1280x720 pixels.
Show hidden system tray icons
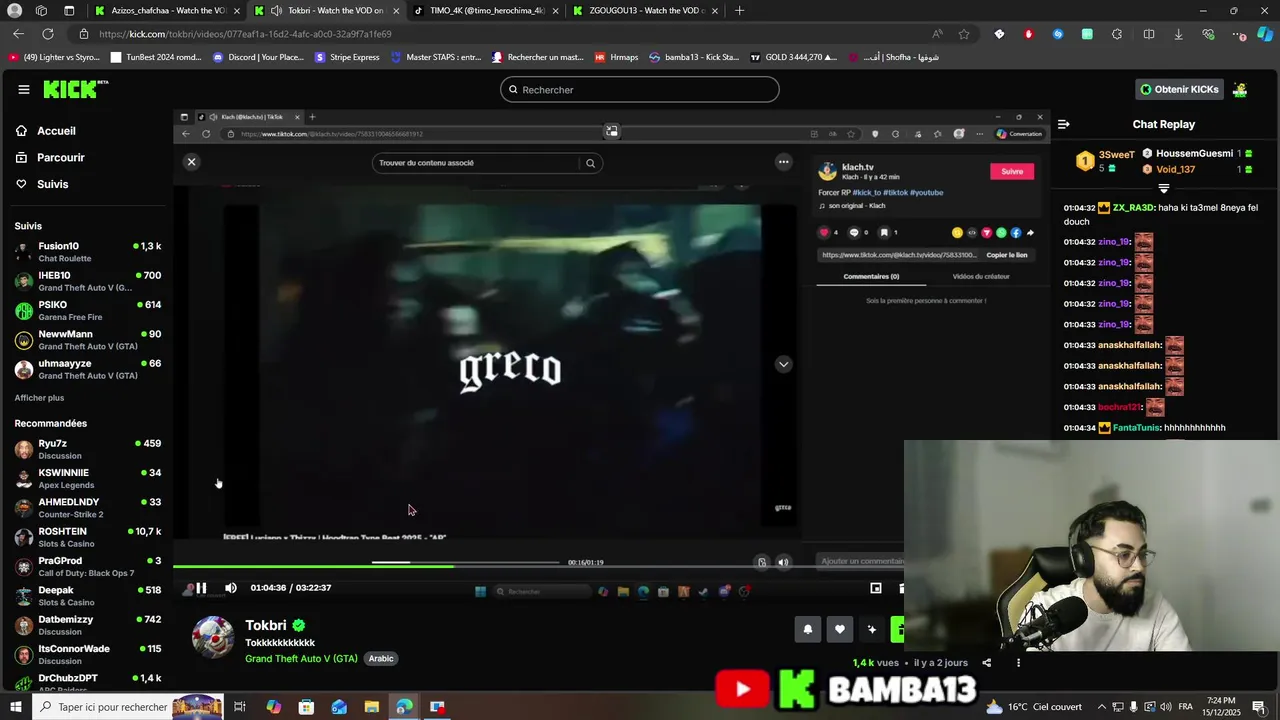[1102, 707]
